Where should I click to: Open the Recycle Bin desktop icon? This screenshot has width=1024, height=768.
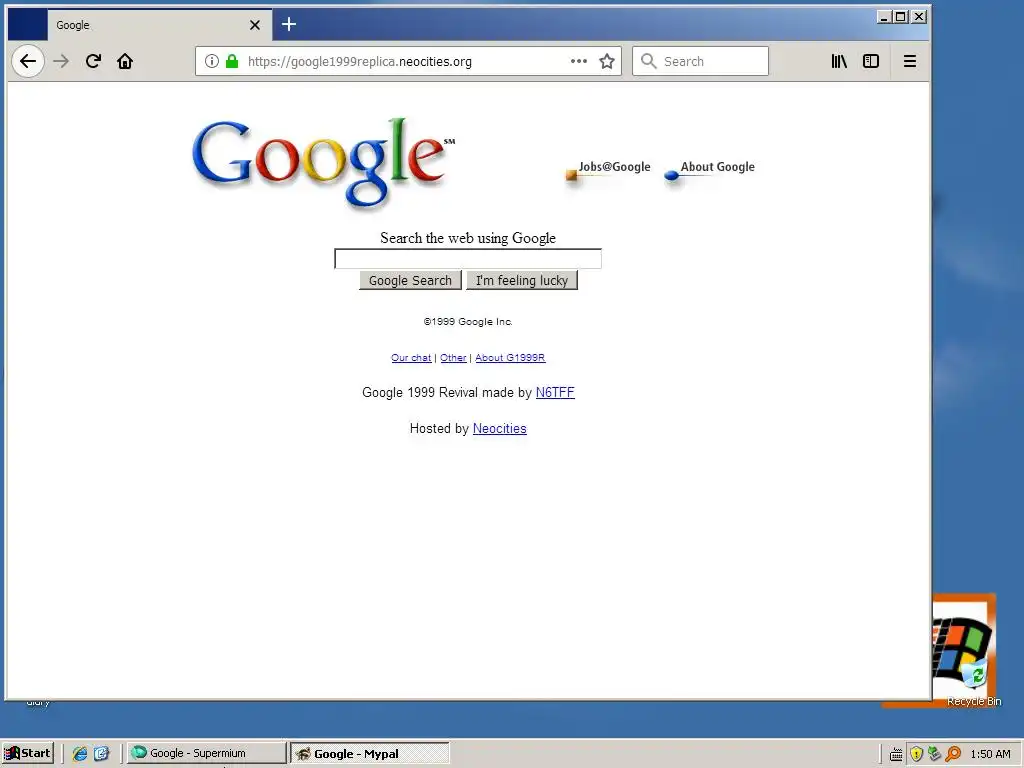[973, 682]
